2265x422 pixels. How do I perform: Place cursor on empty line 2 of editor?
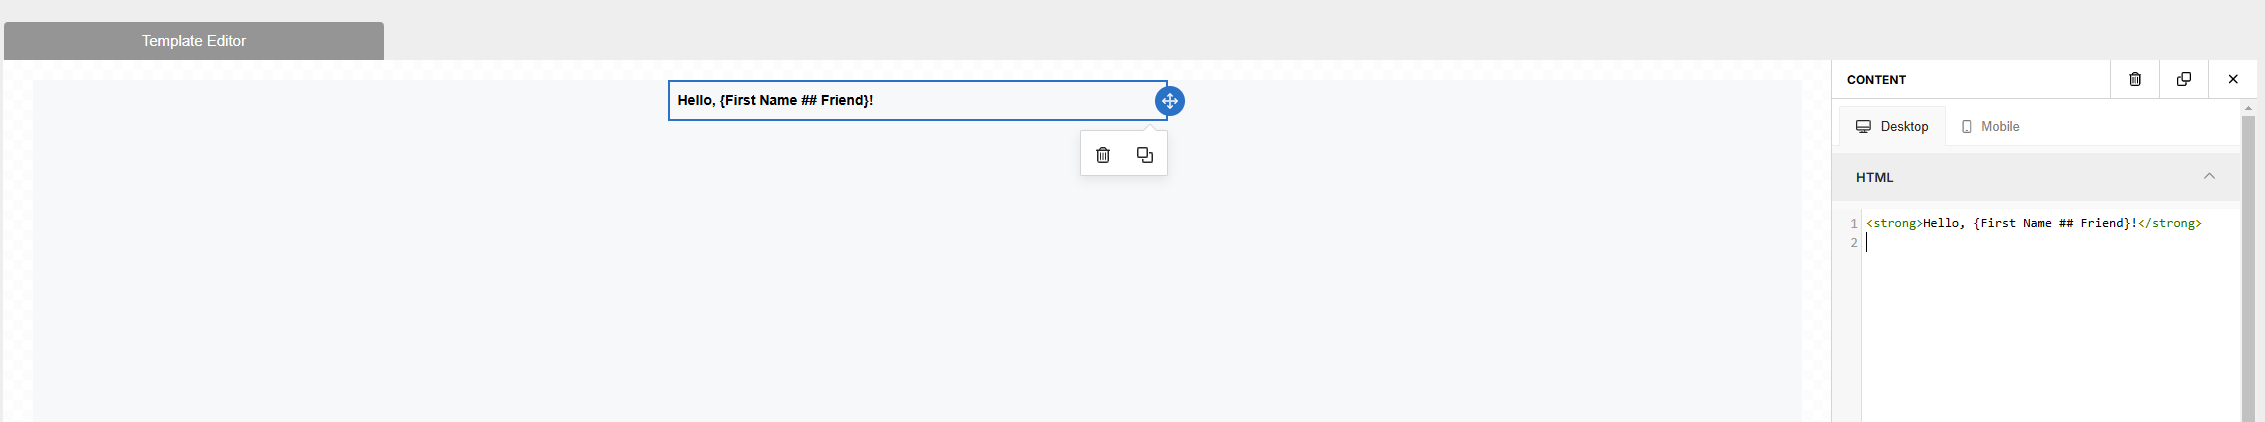2050,243
